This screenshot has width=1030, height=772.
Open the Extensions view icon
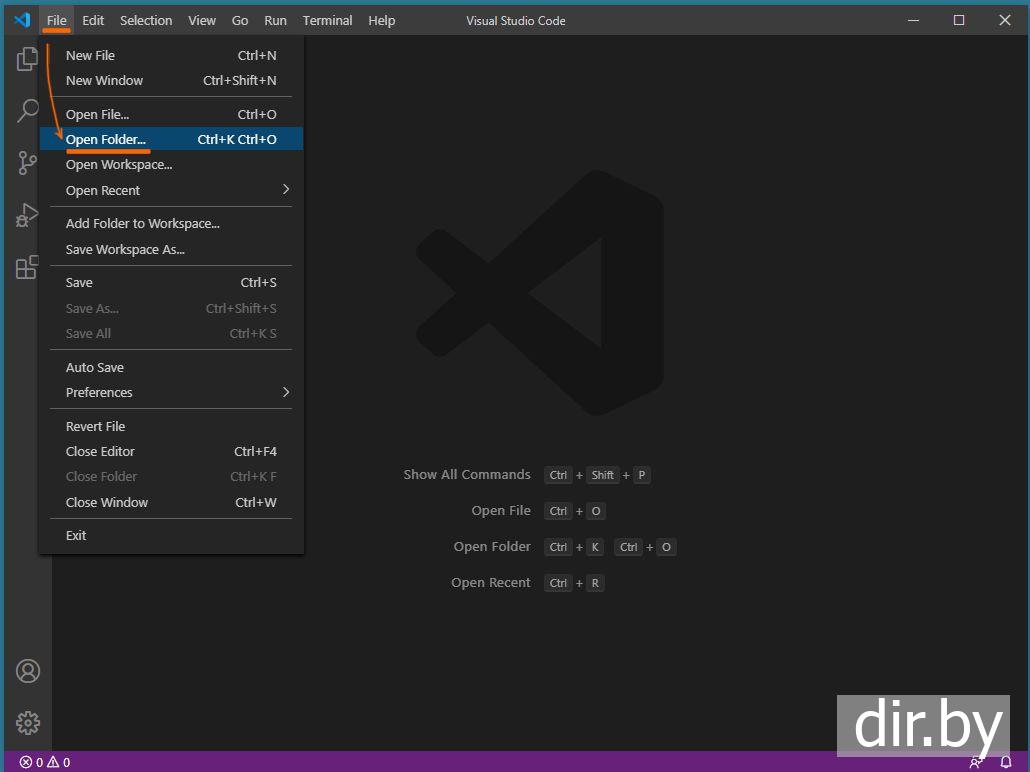coord(27,267)
